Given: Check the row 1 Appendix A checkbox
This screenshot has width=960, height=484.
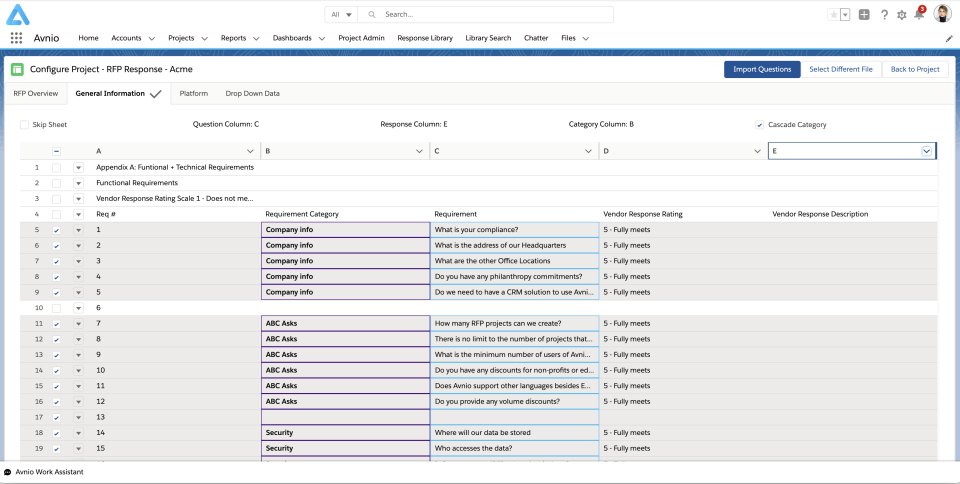Looking at the screenshot, I should (x=56, y=167).
